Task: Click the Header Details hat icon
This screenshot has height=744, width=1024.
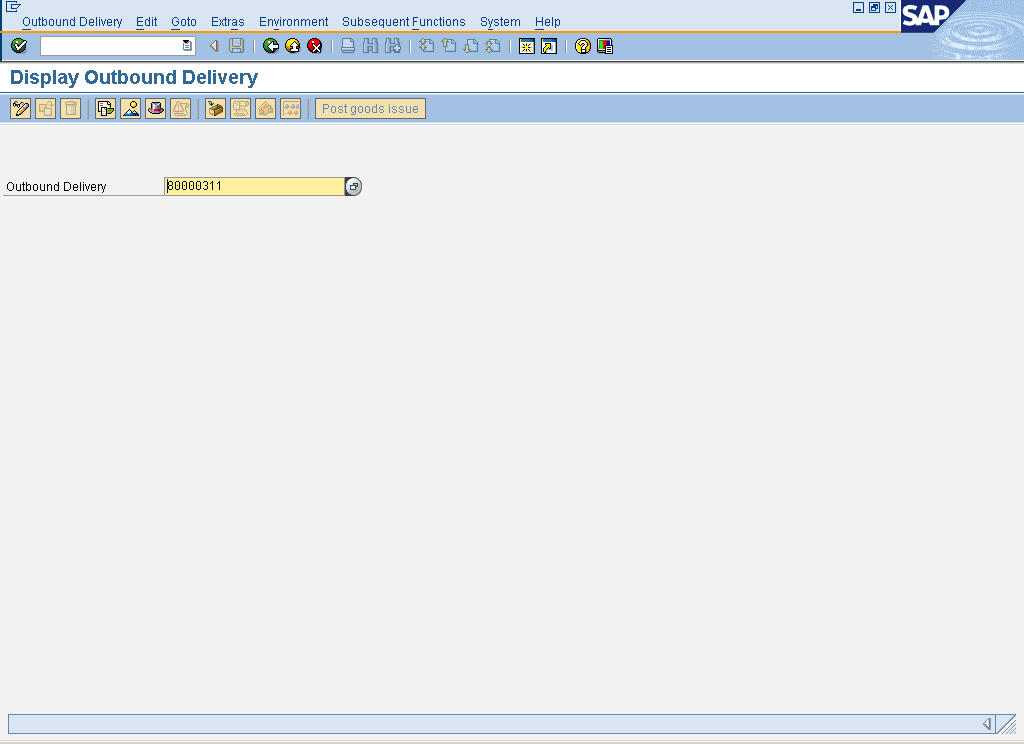Action: coord(155,108)
